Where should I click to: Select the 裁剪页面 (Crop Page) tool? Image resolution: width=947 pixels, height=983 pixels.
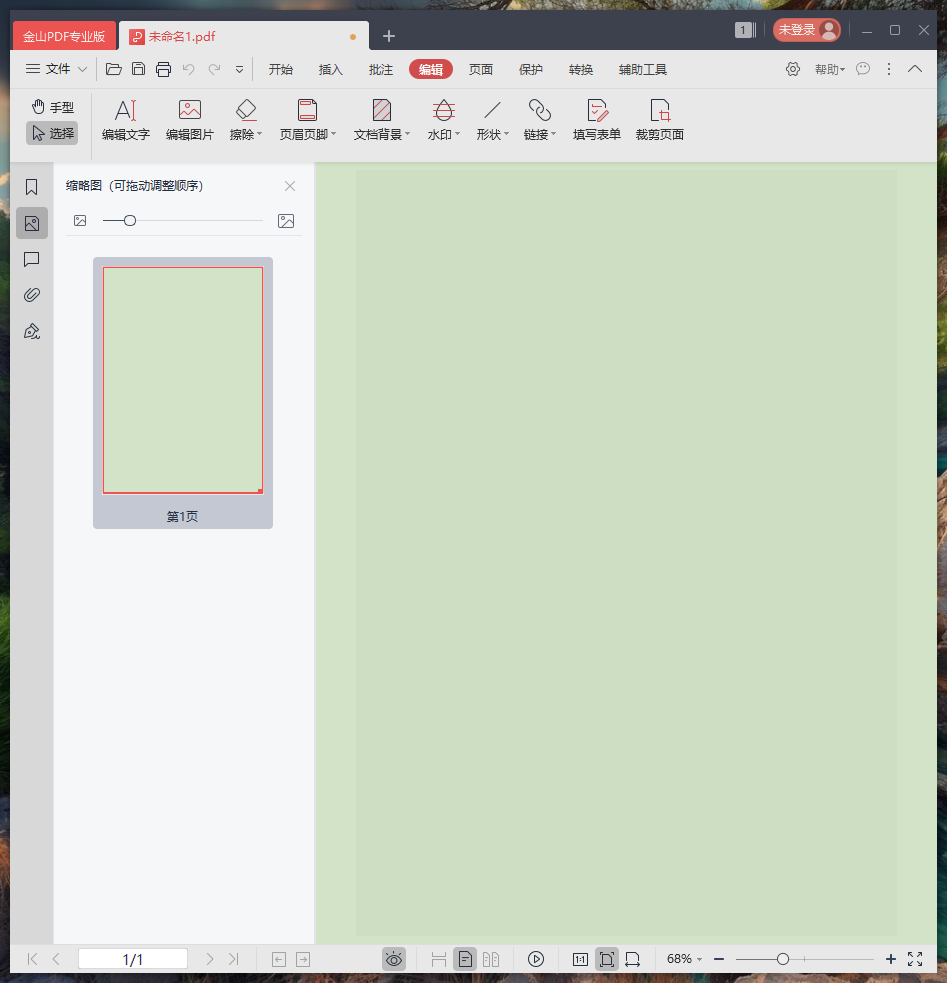pyautogui.click(x=659, y=120)
